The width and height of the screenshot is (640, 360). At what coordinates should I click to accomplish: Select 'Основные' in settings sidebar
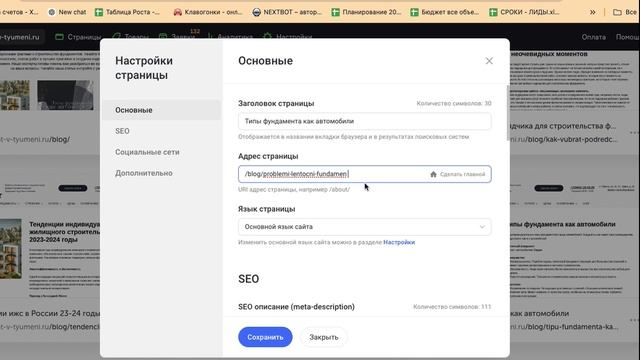pos(162,110)
